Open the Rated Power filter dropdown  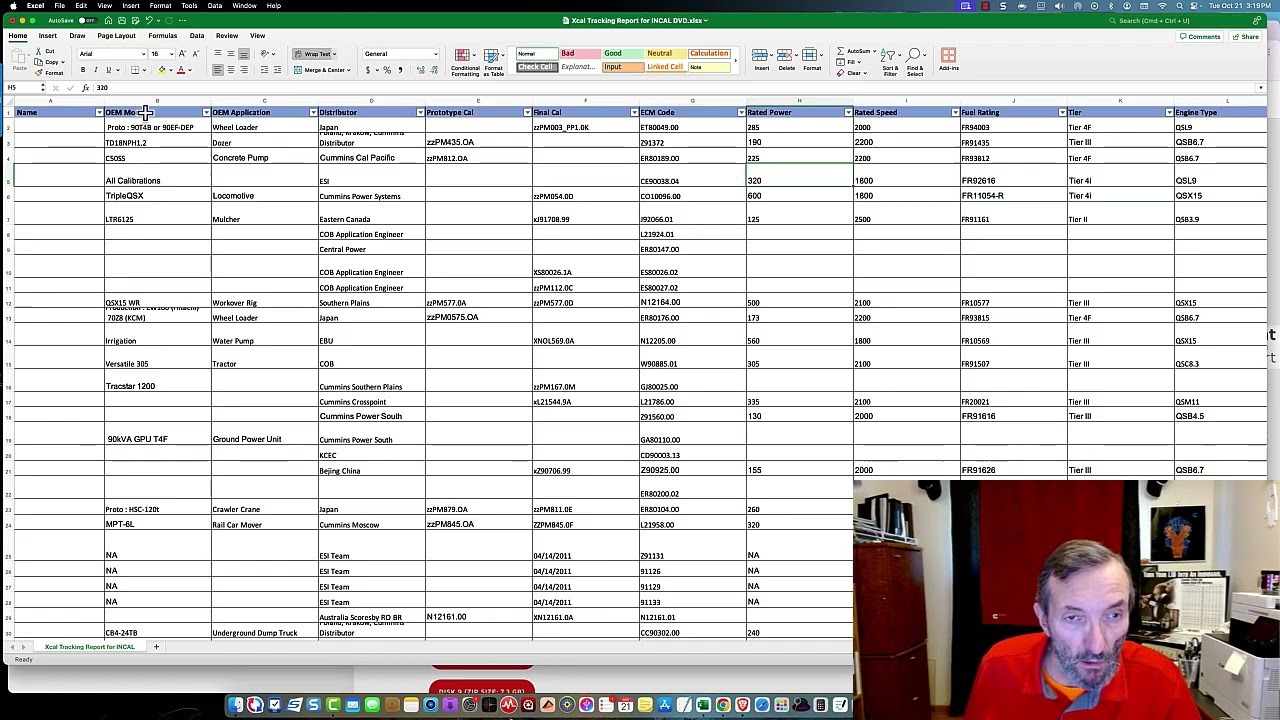point(848,113)
